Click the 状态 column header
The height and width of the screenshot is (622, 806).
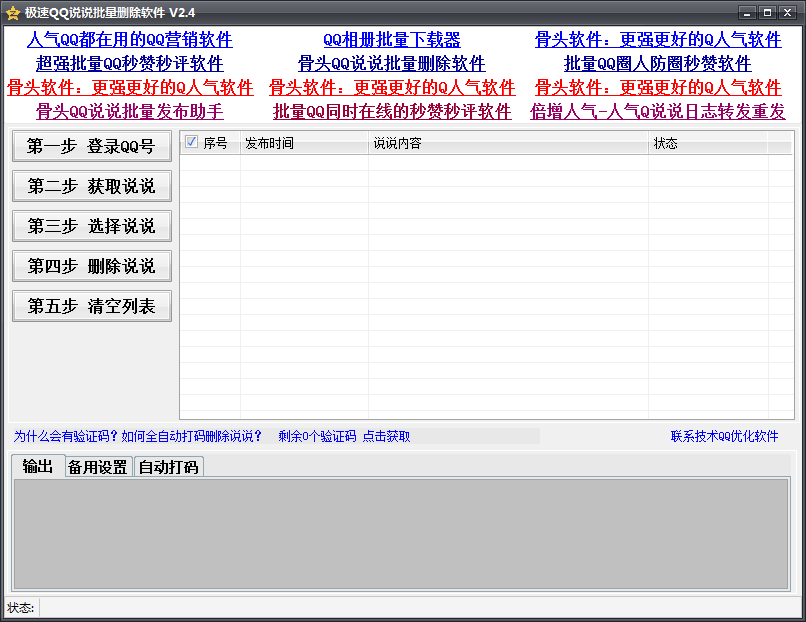[708, 143]
